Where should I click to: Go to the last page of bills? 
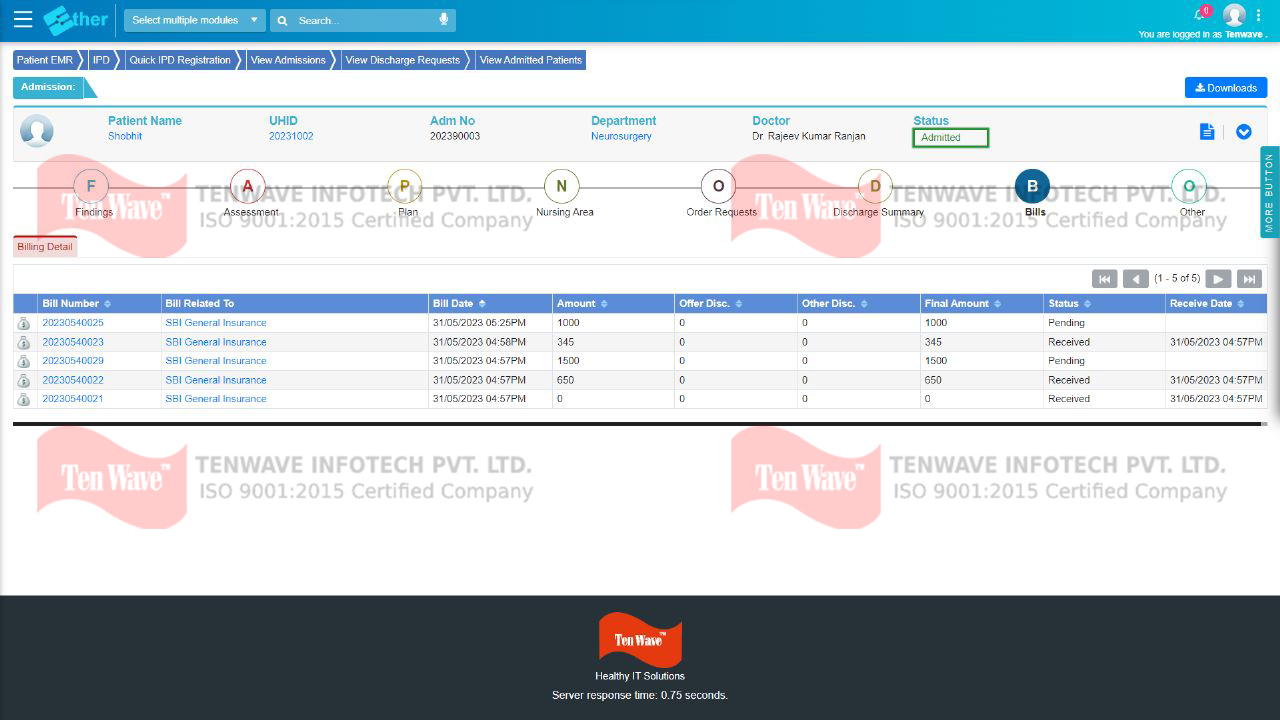(x=1248, y=278)
